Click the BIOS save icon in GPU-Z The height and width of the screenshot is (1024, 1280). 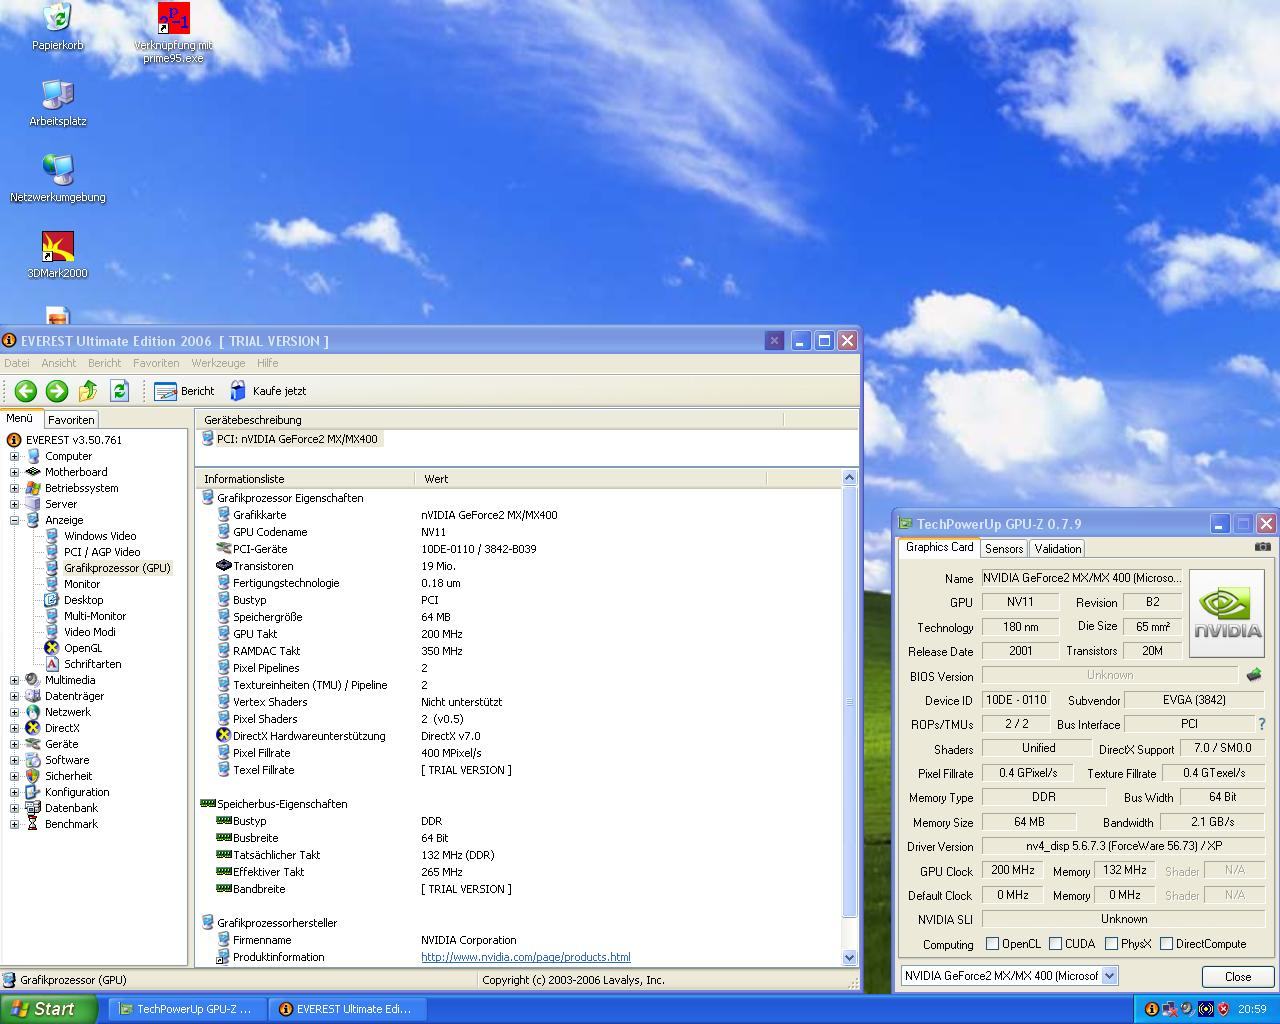pos(1254,675)
